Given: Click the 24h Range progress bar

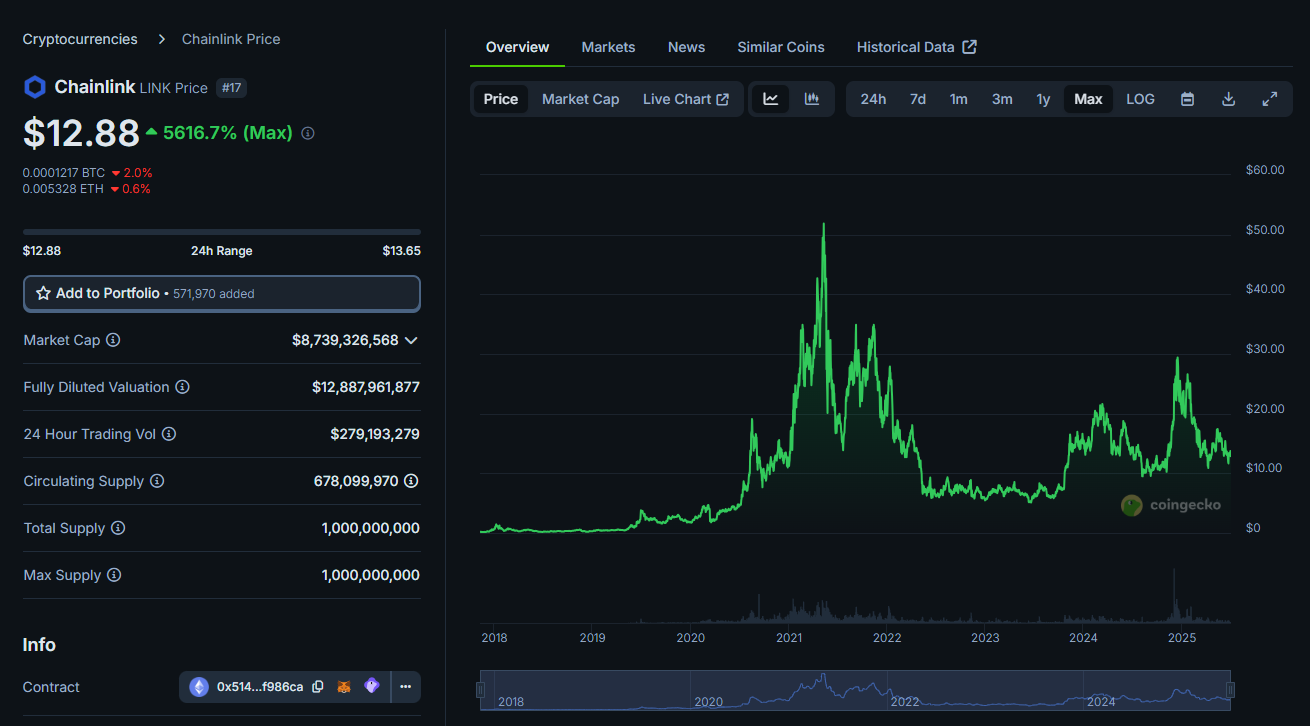Looking at the screenshot, I should click(222, 231).
